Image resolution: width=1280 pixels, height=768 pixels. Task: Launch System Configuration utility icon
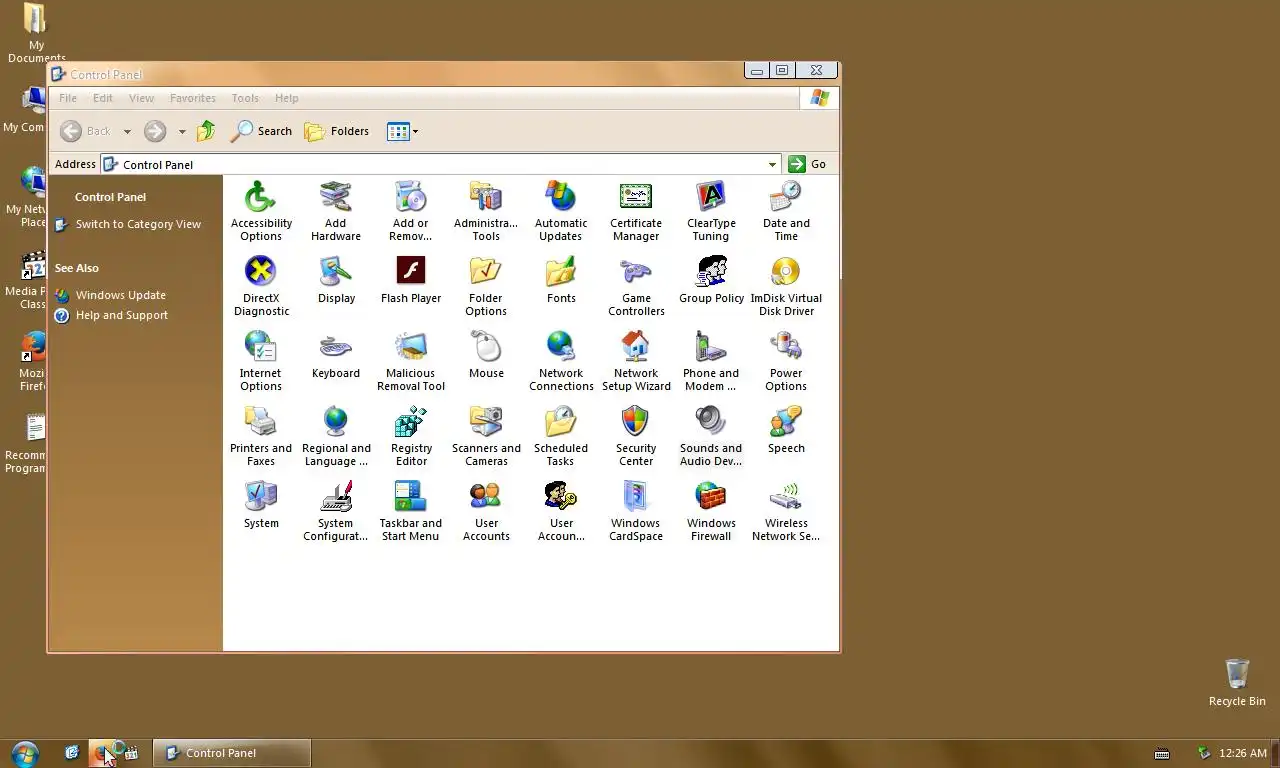[336, 511]
